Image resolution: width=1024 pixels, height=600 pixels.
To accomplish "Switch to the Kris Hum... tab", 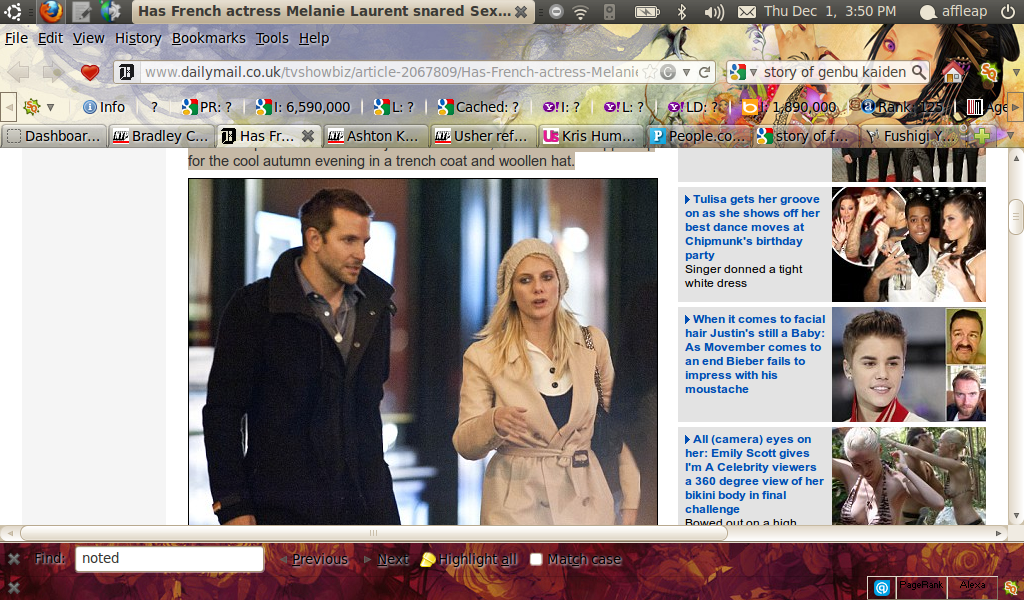I will [x=591, y=136].
